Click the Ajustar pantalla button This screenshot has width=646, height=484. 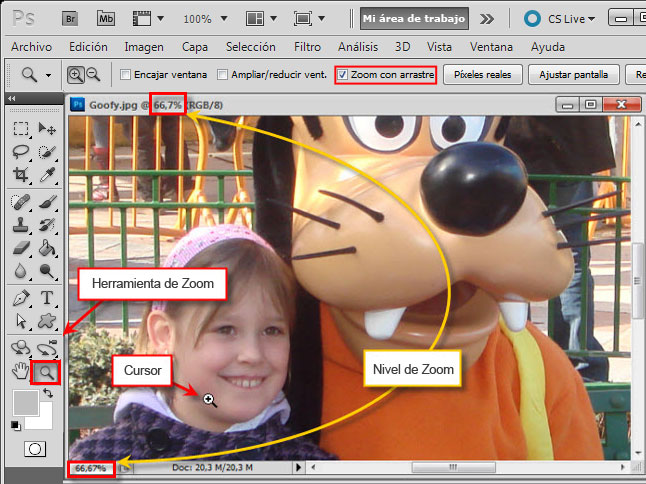click(573, 75)
